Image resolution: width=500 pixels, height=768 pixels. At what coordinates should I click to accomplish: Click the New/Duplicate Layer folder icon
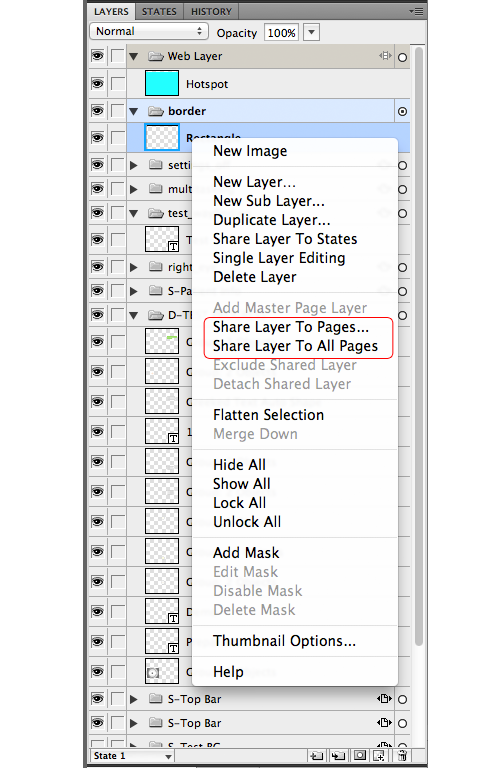click(x=317, y=756)
